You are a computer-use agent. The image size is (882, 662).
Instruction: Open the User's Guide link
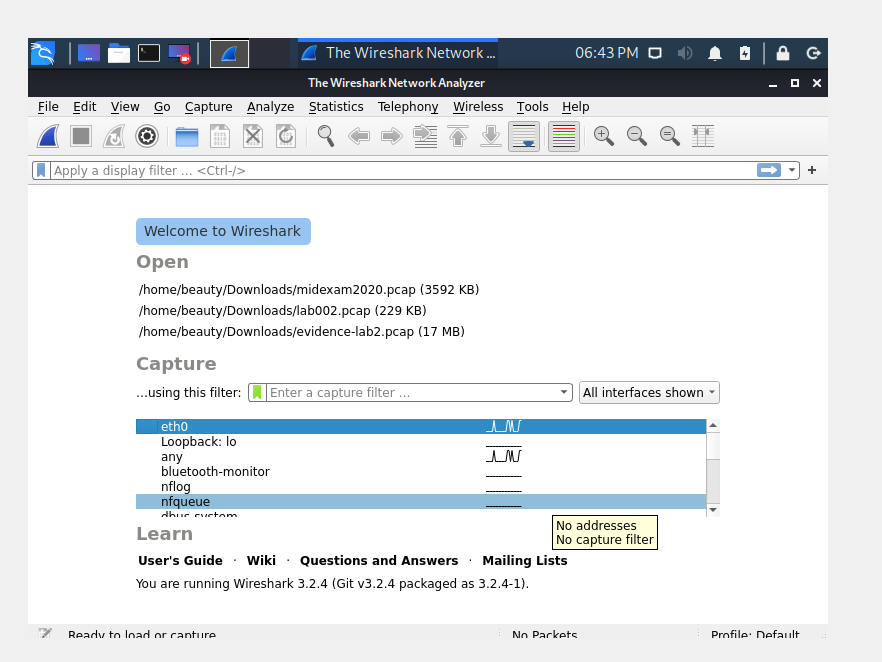click(x=180, y=561)
